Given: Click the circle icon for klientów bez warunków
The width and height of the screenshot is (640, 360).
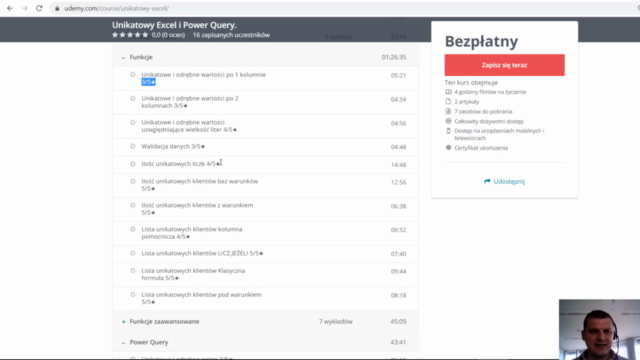Looking at the screenshot, I should pos(133,181).
